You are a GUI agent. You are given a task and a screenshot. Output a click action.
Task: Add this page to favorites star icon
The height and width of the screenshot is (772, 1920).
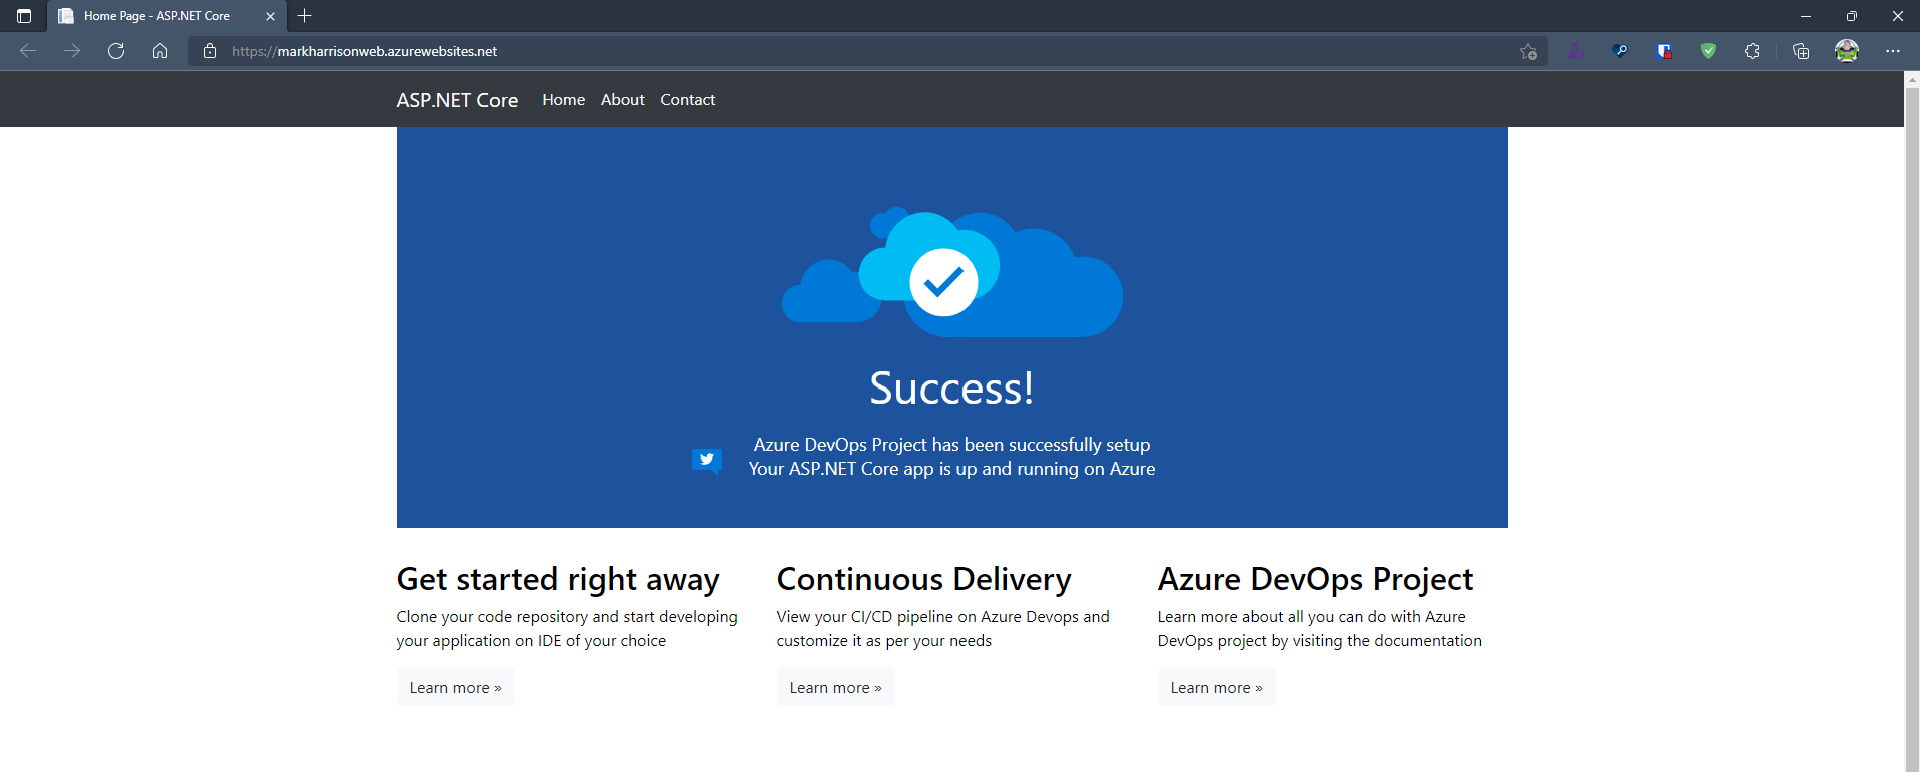pos(1528,51)
